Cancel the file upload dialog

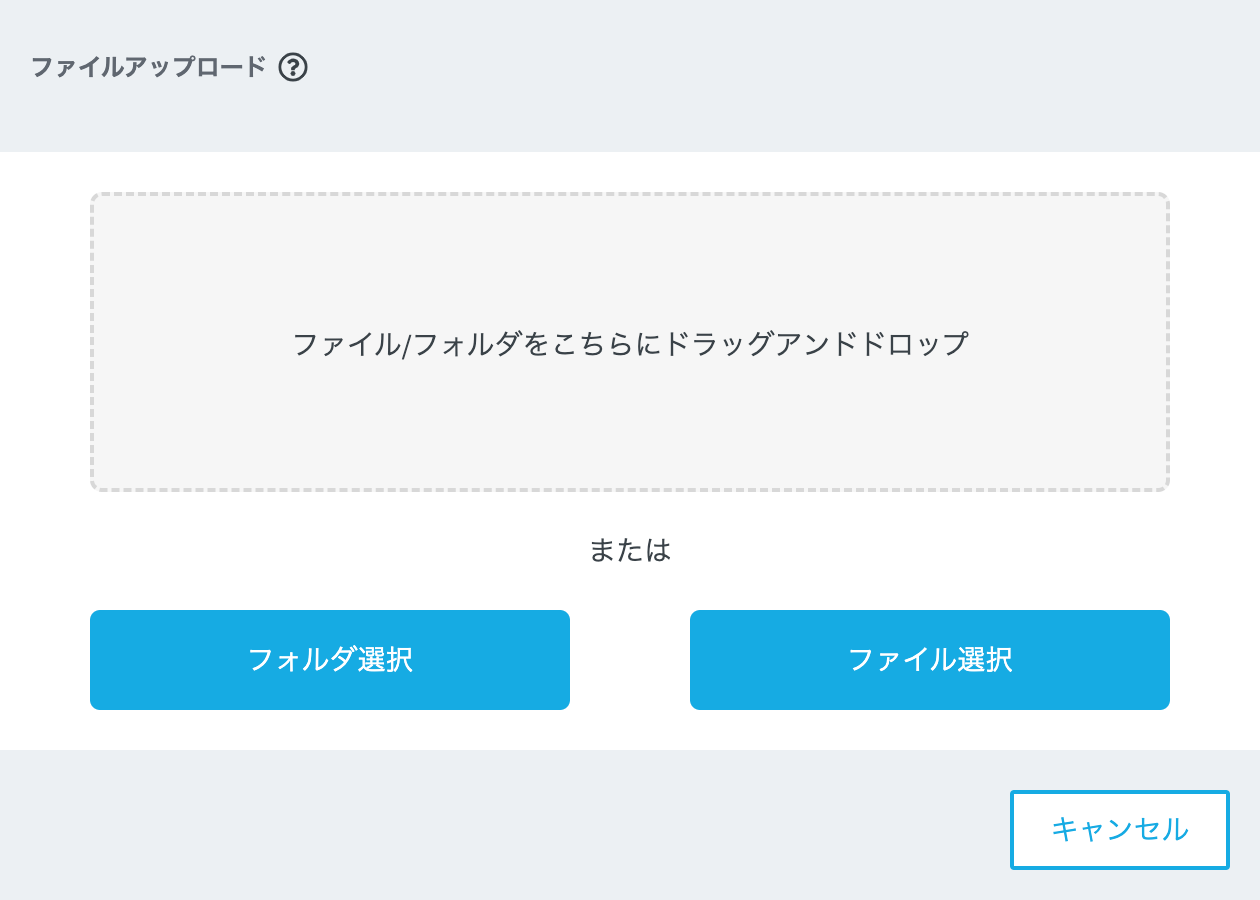coord(1119,830)
